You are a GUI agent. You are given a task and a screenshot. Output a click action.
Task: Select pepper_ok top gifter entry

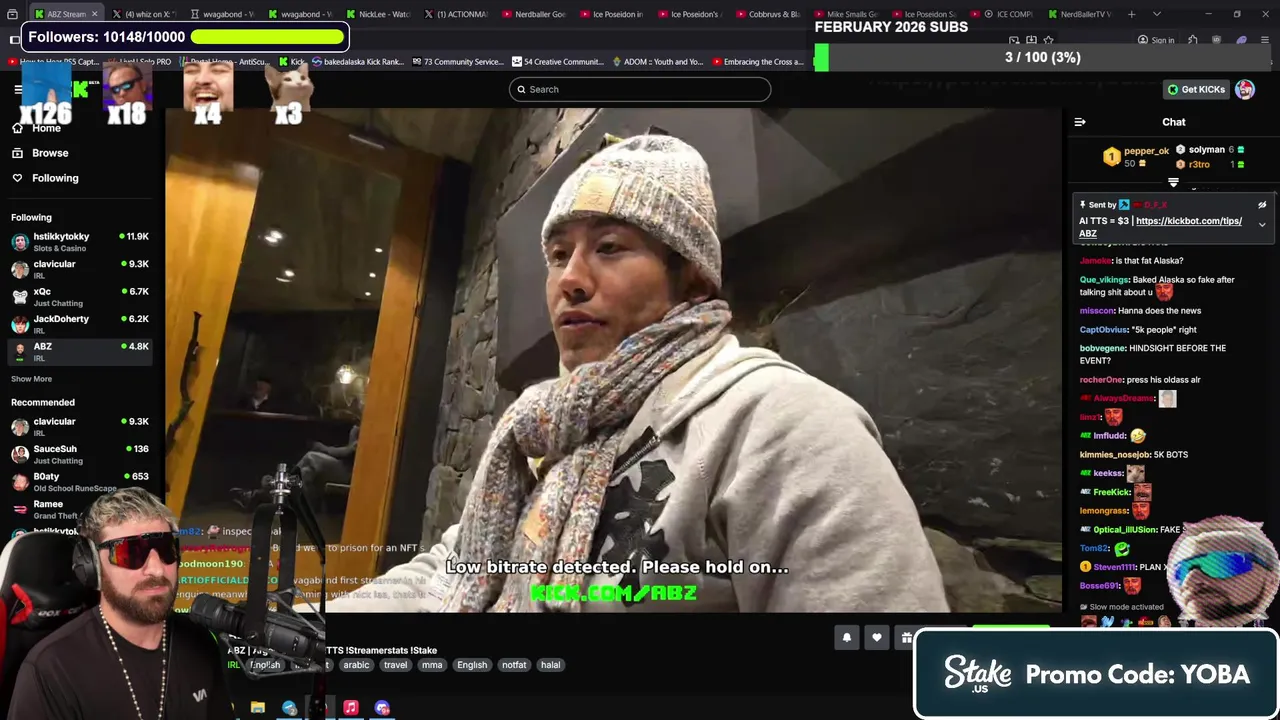pyautogui.click(x=1136, y=157)
